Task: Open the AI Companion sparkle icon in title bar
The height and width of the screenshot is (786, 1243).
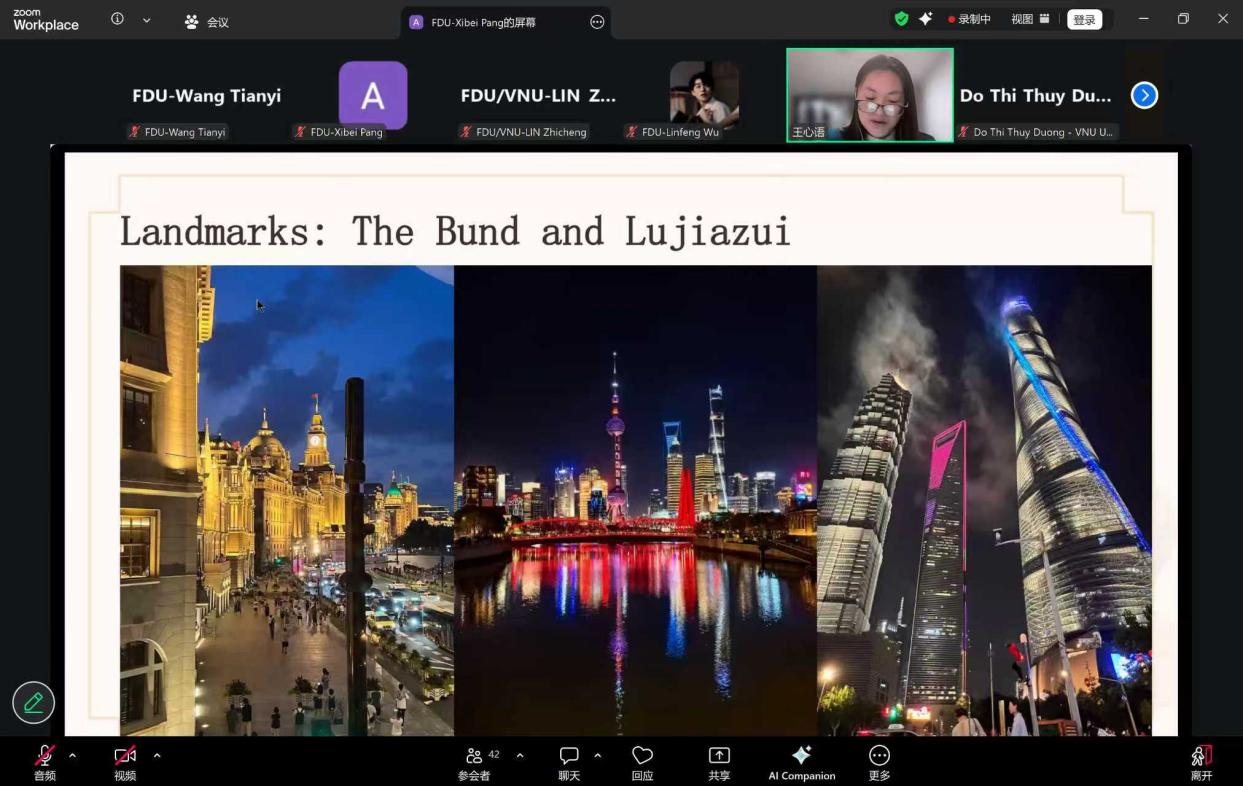Action: pos(926,19)
